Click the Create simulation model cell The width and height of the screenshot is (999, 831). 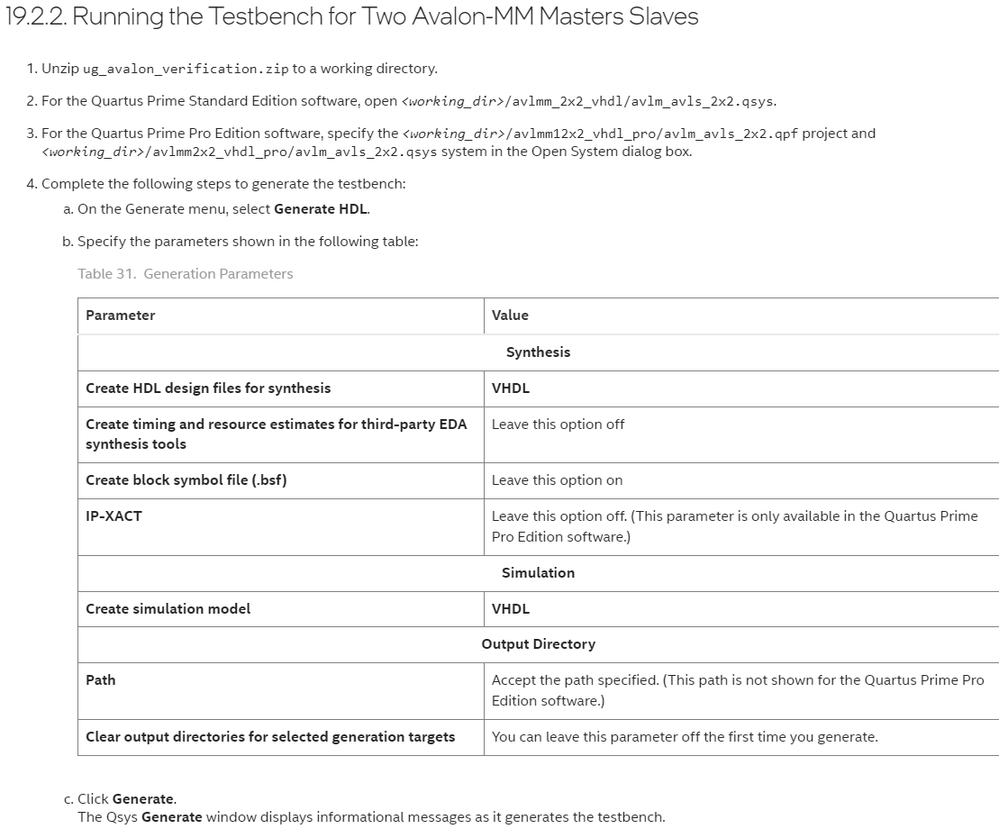click(168, 609)
